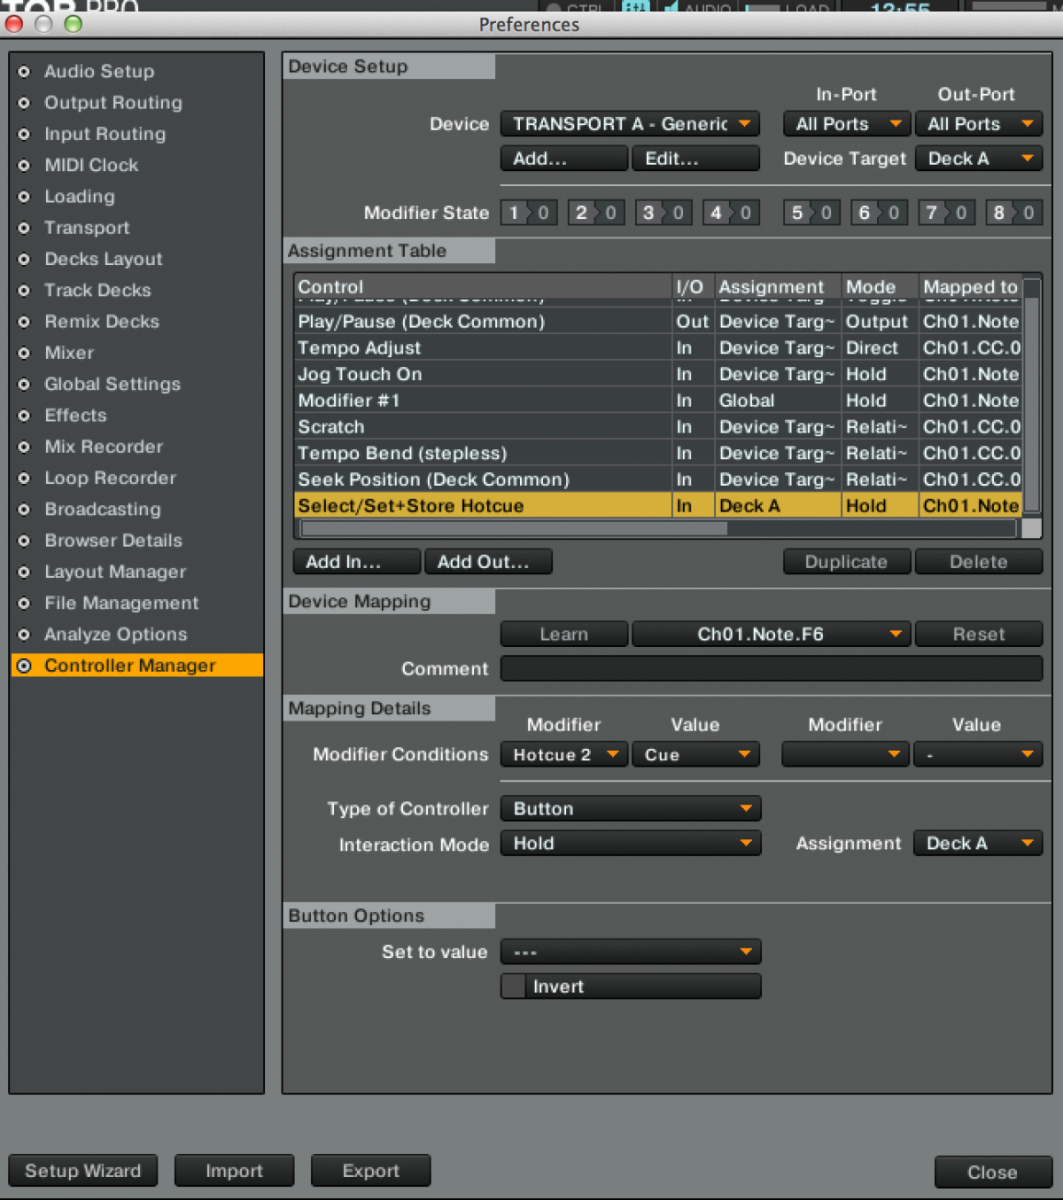Click into the Comment text field

coord(770,669)
